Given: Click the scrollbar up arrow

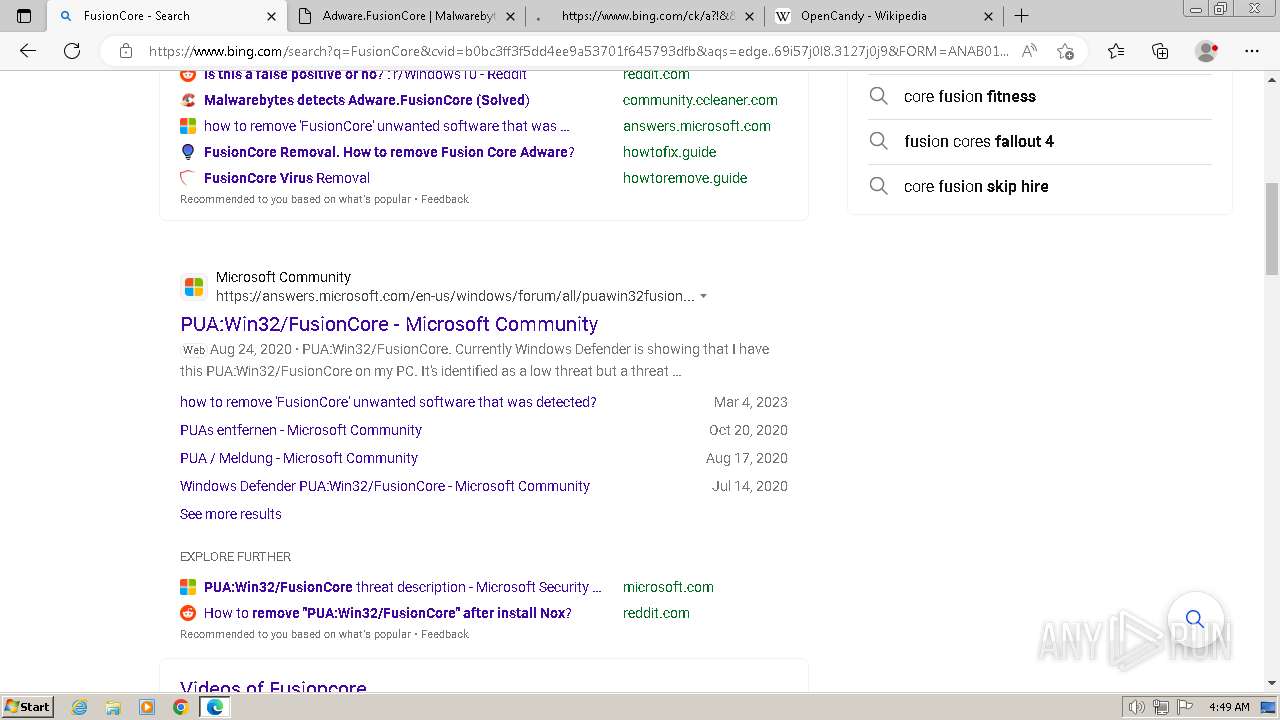Looking at the screenshot, I should 1271,78.
